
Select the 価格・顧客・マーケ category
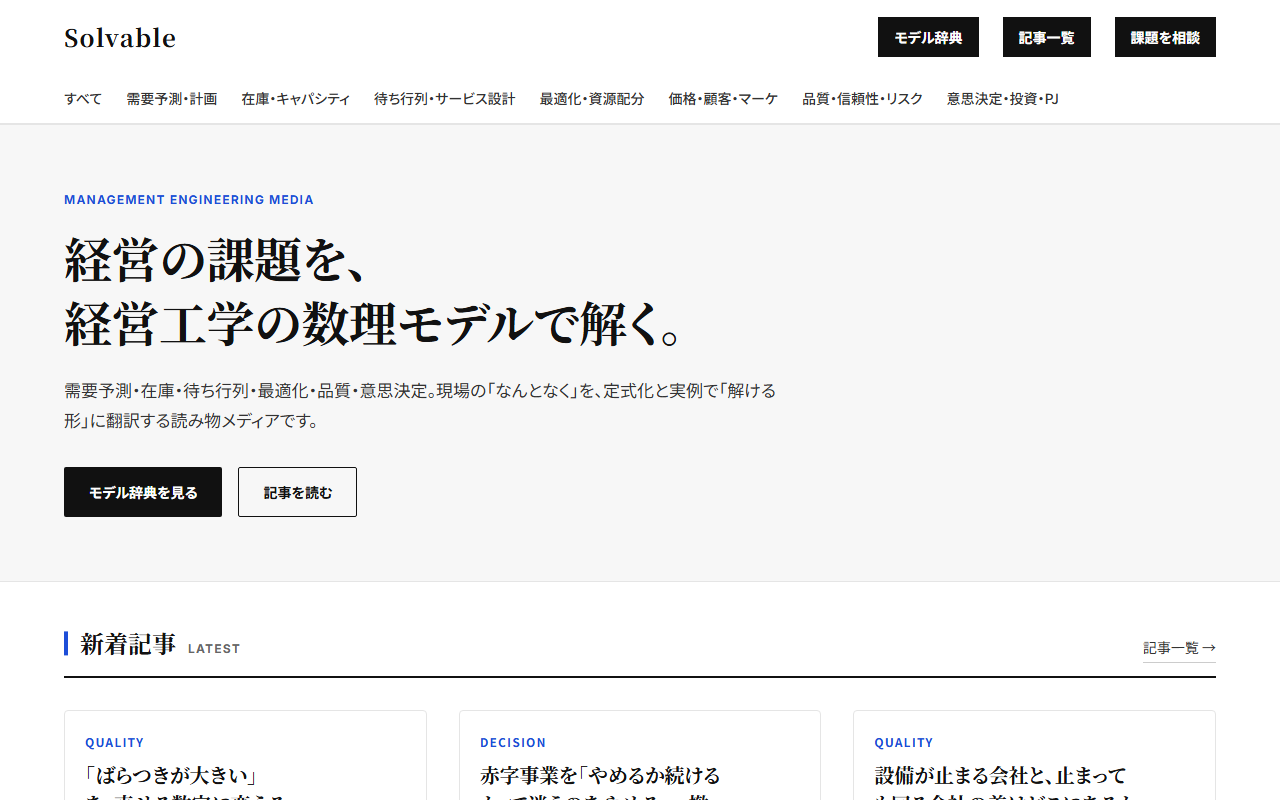click(723, 99)
